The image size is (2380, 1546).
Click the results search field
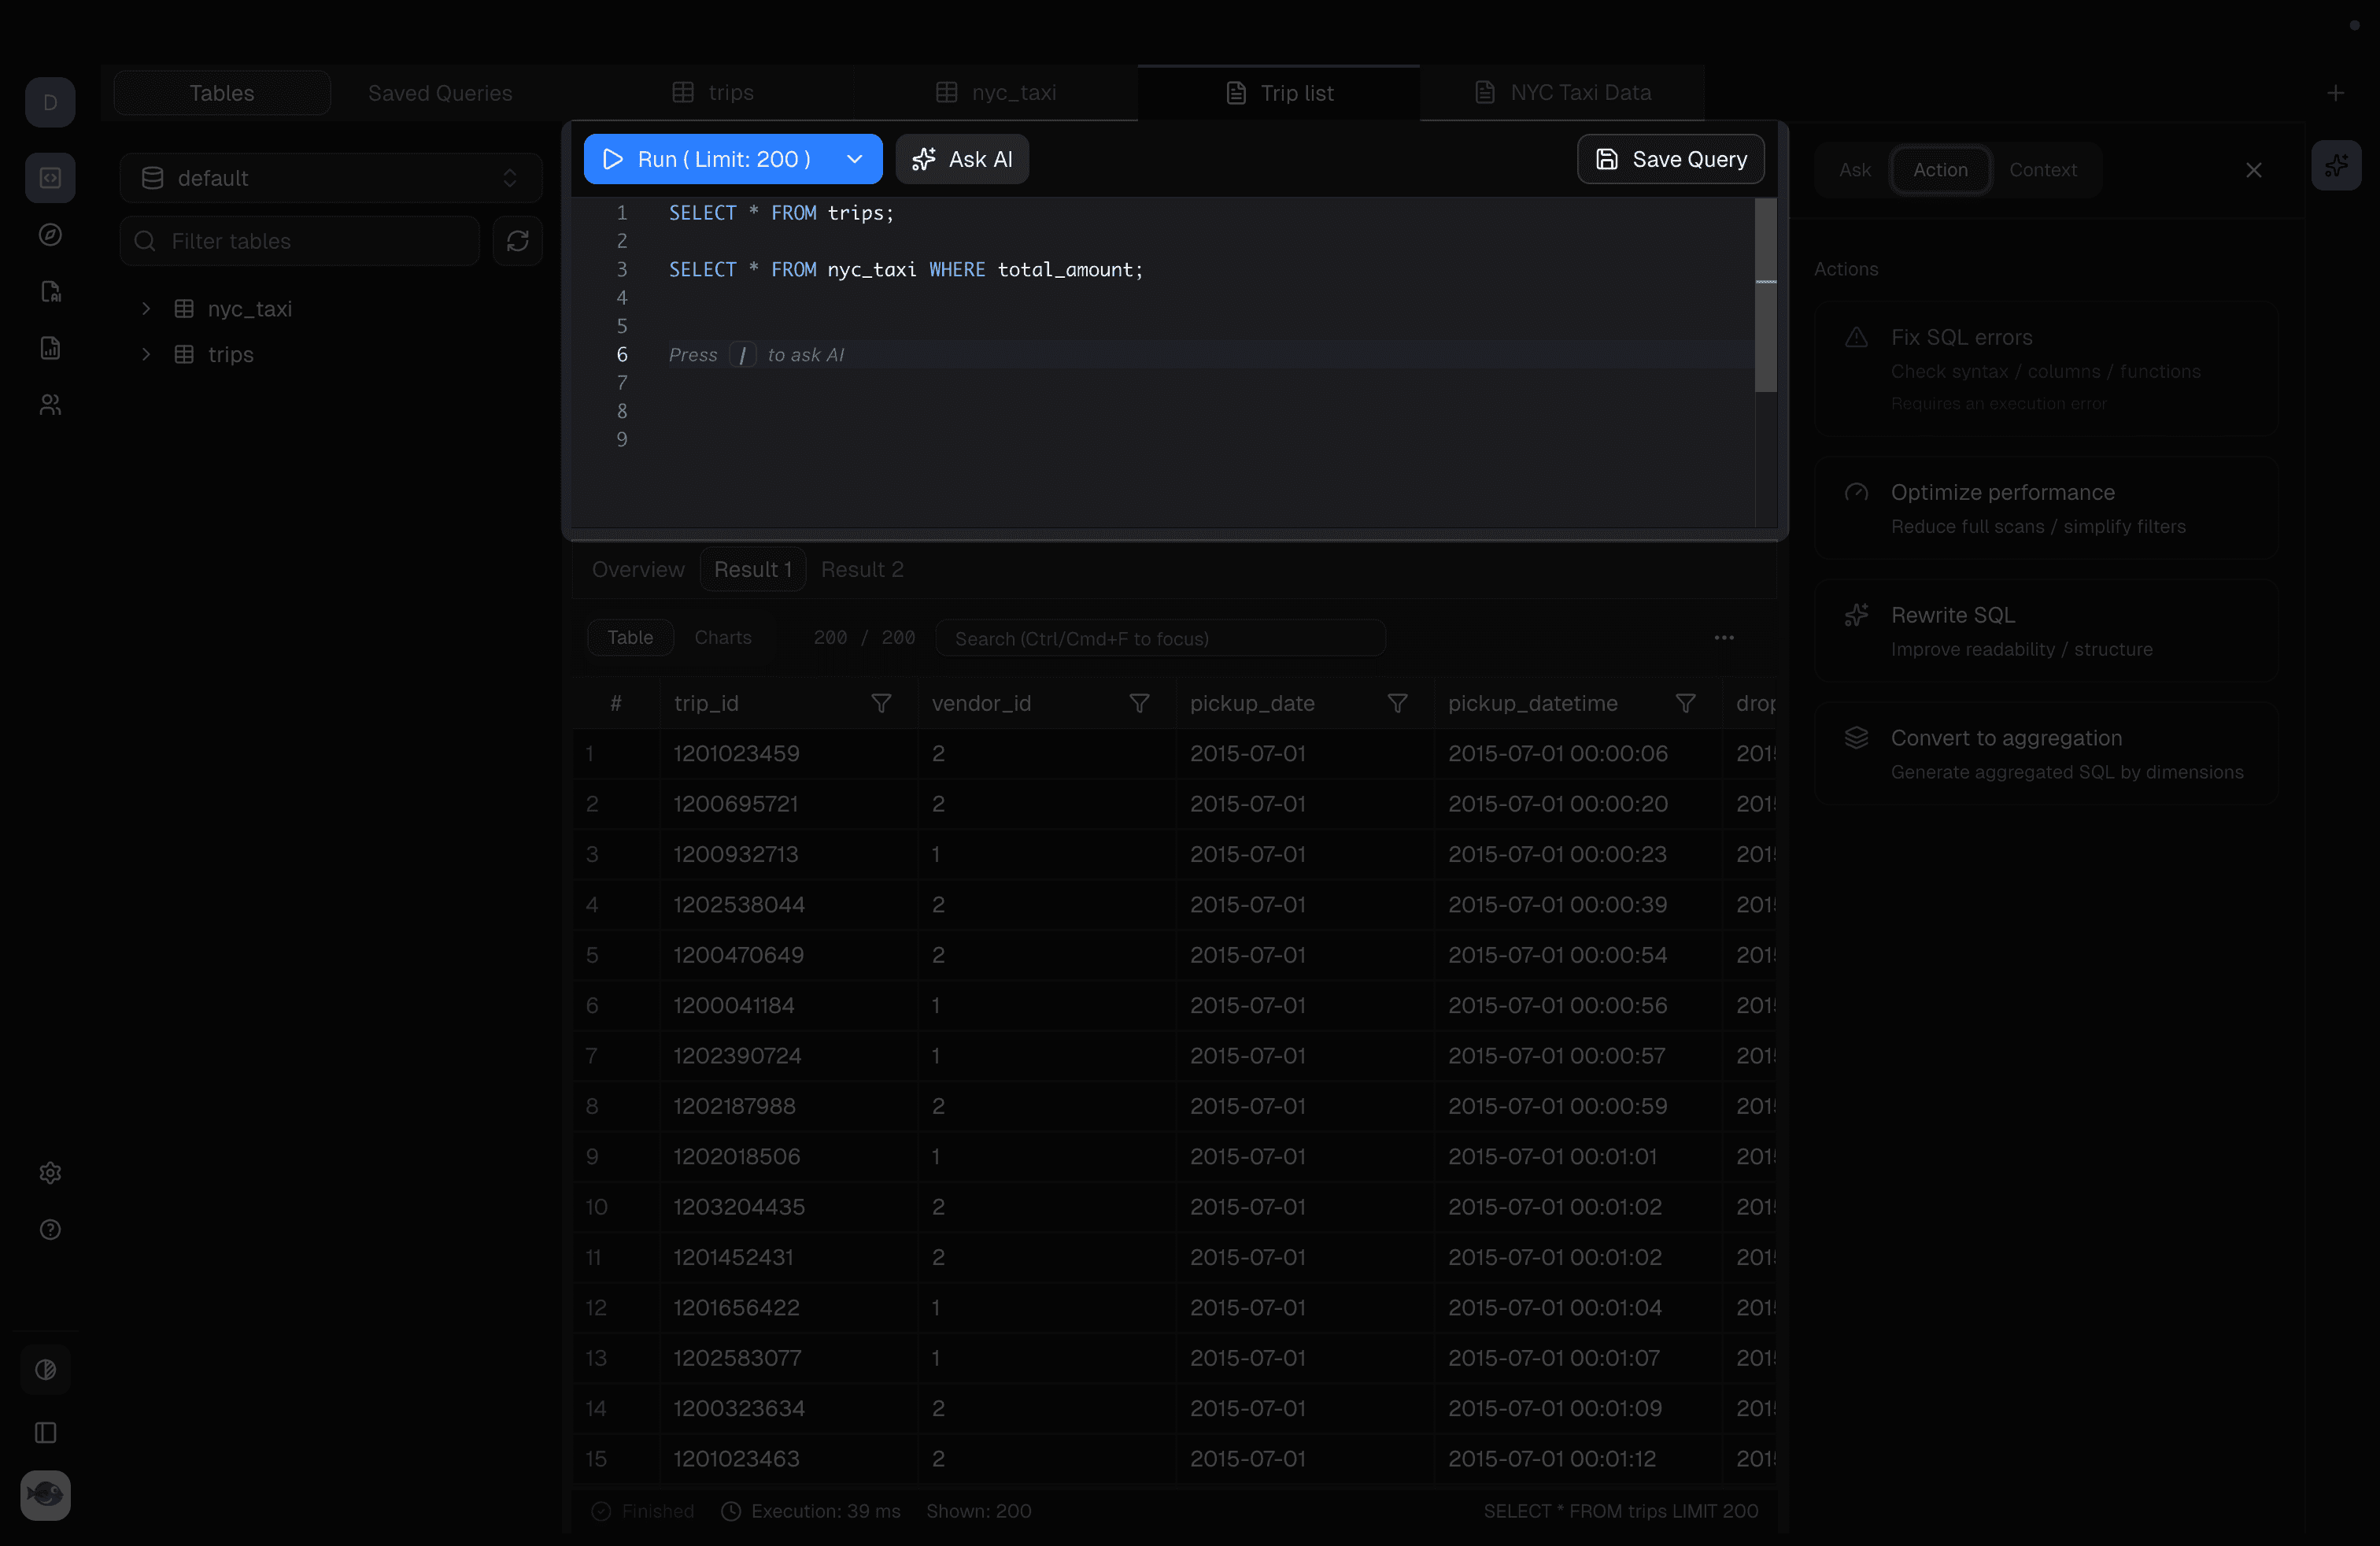[1160, 638]
